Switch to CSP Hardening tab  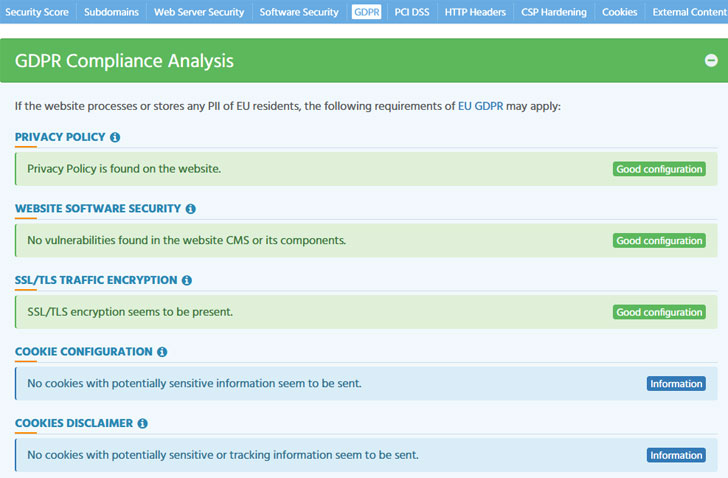point(554,12)
